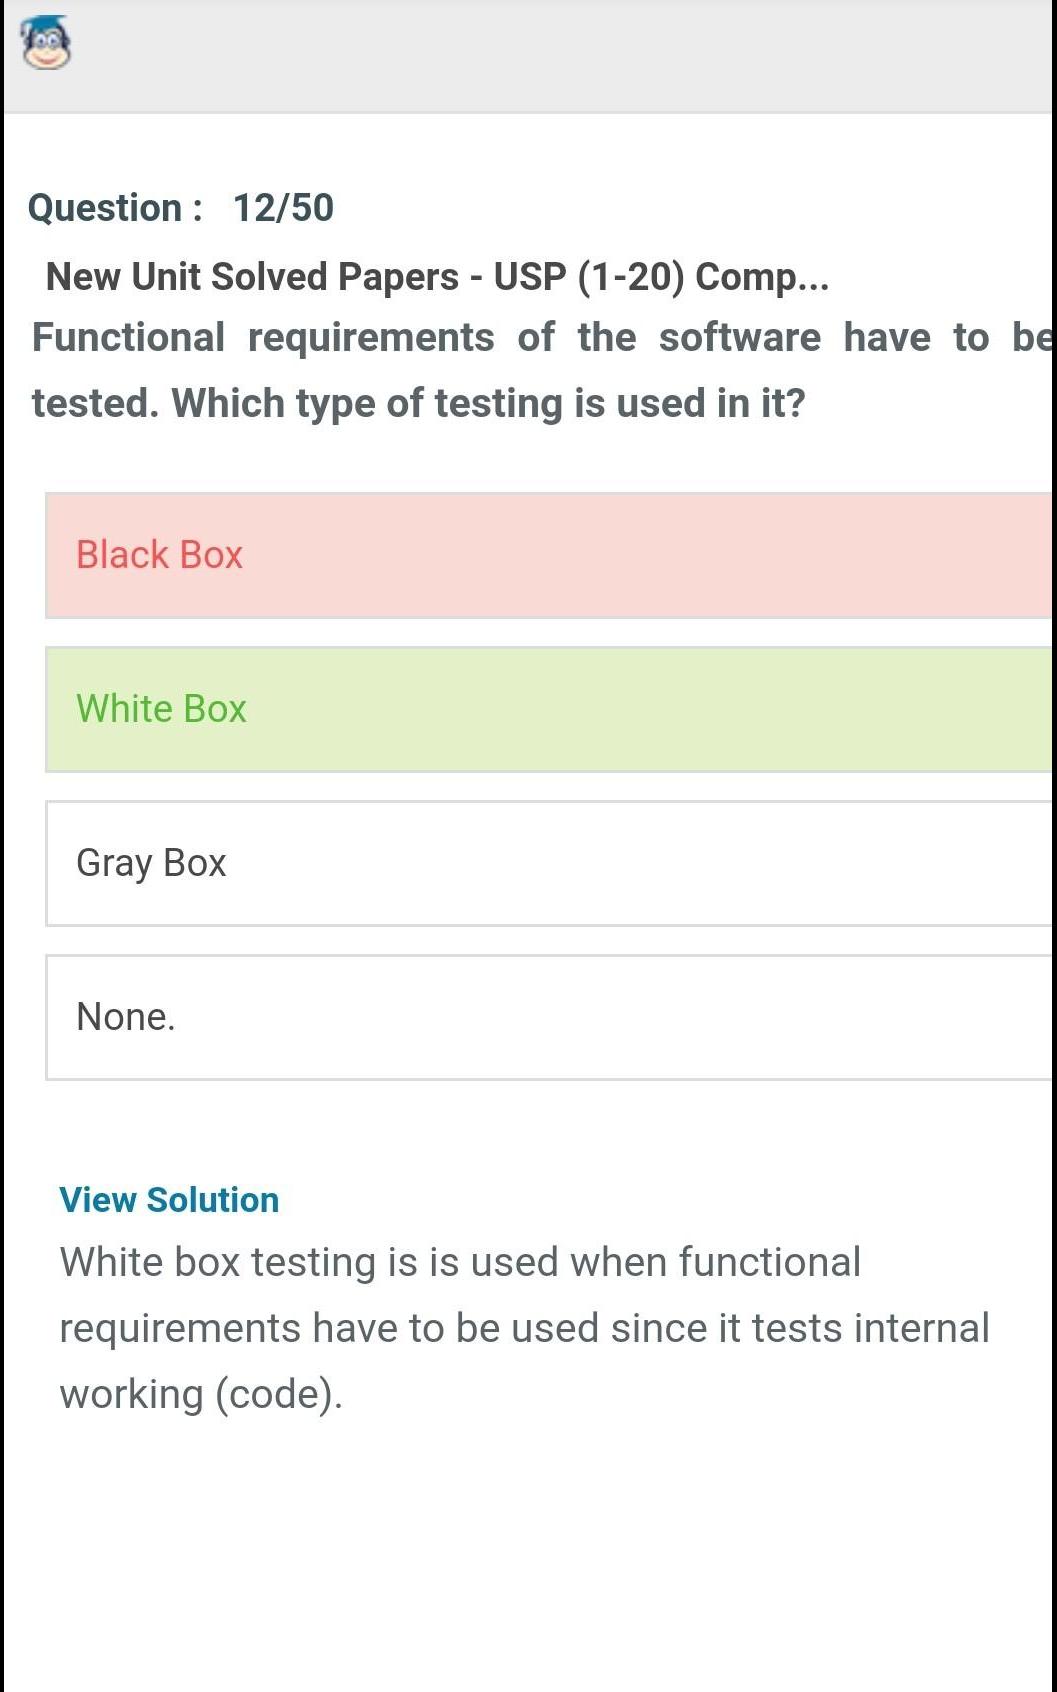Choose the White Box answer option

pyautogui.click(x=548, y=709)
